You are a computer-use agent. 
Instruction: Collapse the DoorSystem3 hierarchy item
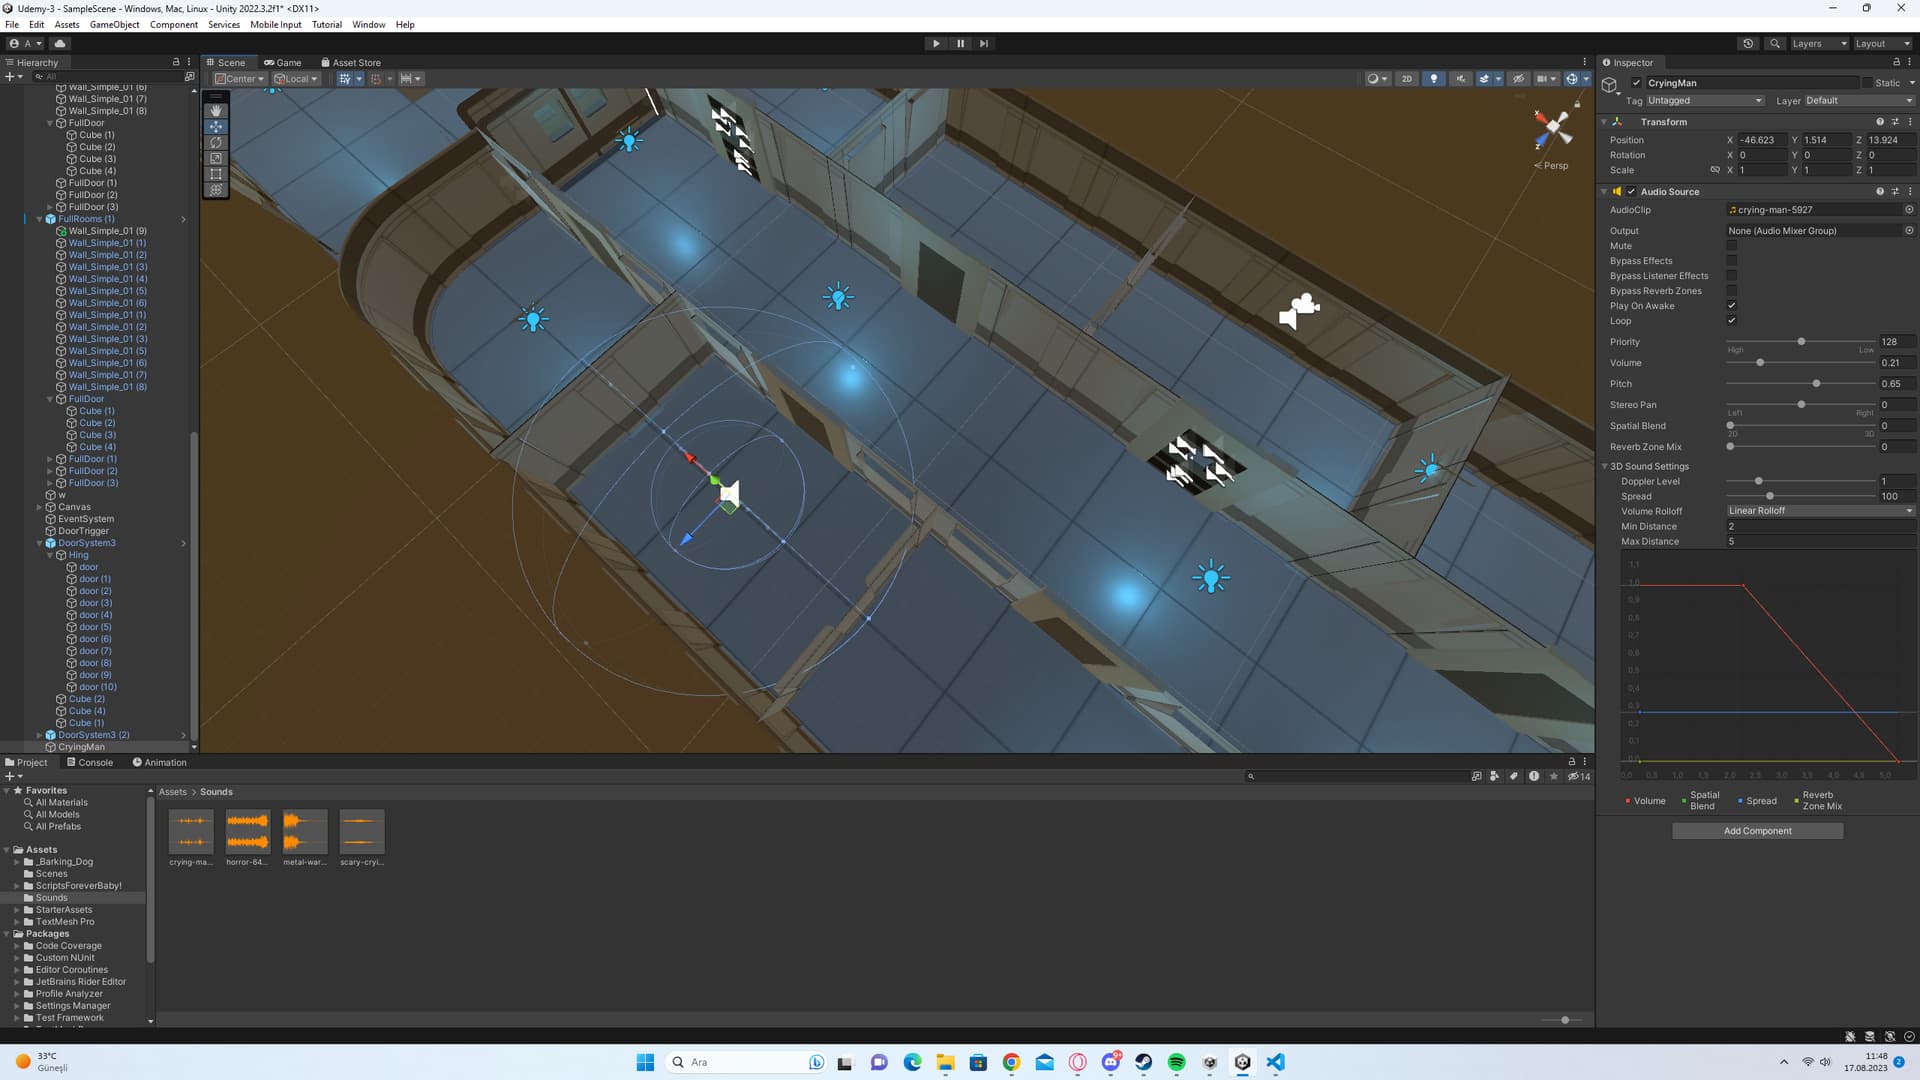39,543
